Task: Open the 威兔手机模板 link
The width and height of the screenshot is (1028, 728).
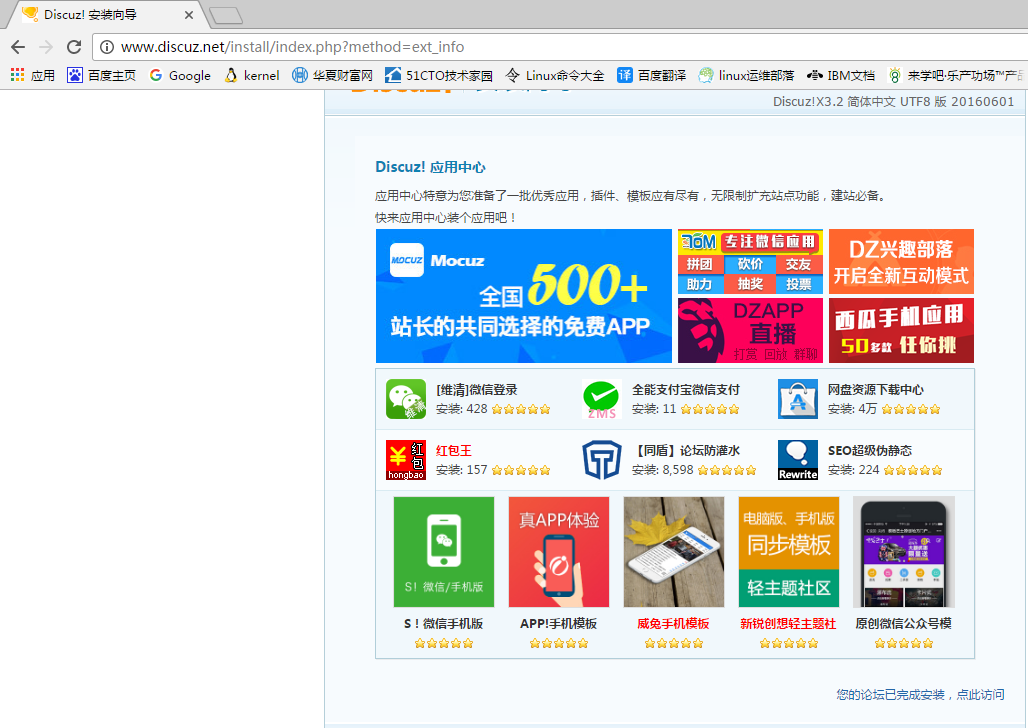Action: click(673, 624)
